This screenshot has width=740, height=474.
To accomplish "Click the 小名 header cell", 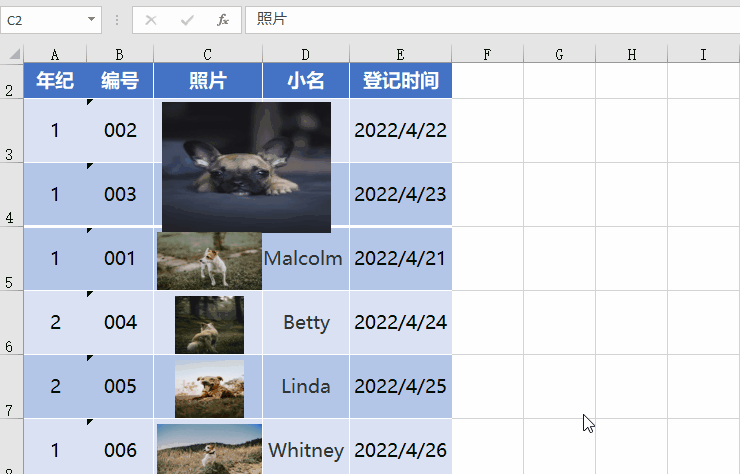I will (306, 81).
